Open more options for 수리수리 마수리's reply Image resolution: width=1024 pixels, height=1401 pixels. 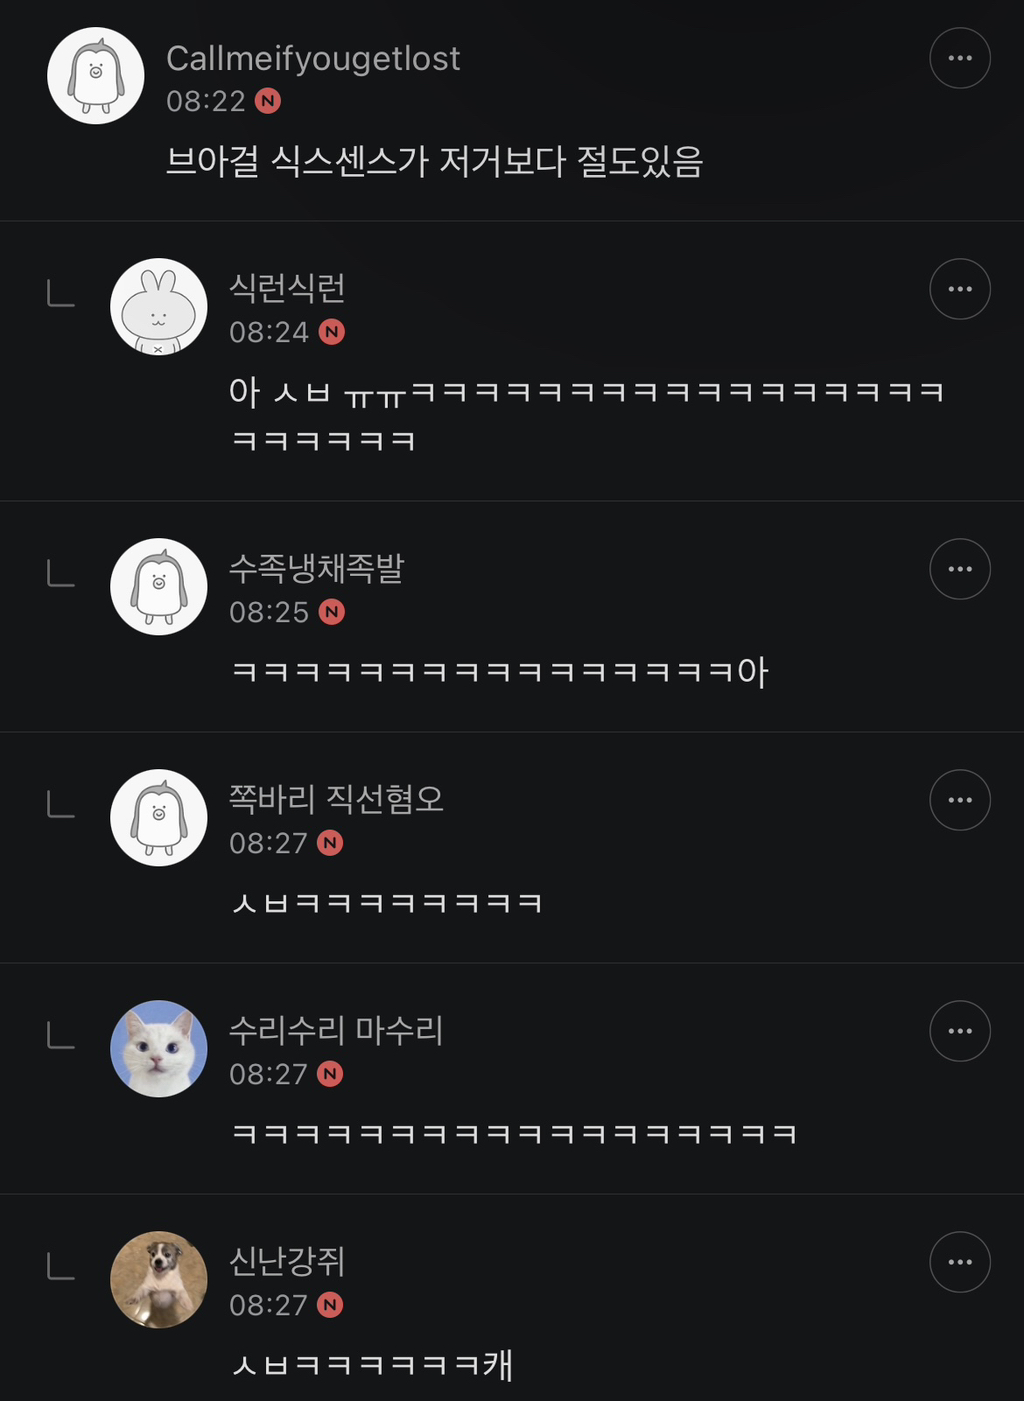[959, 1031]
